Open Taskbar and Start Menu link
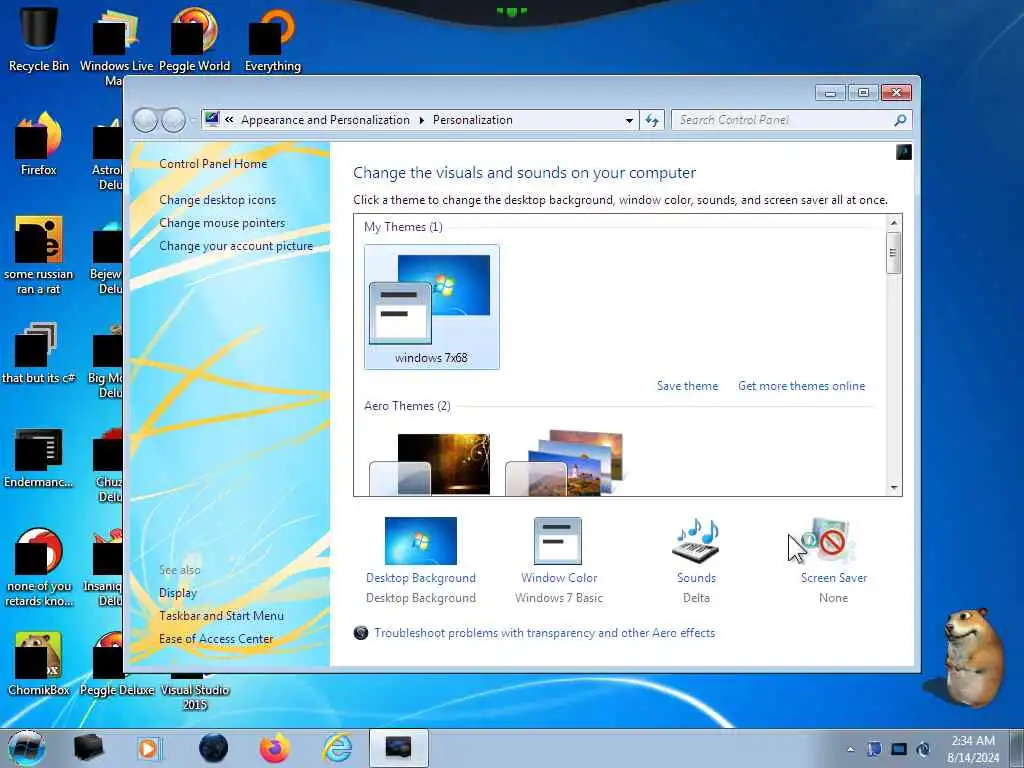The height and width of the screenshot is (768, 1024). [221, 616]
